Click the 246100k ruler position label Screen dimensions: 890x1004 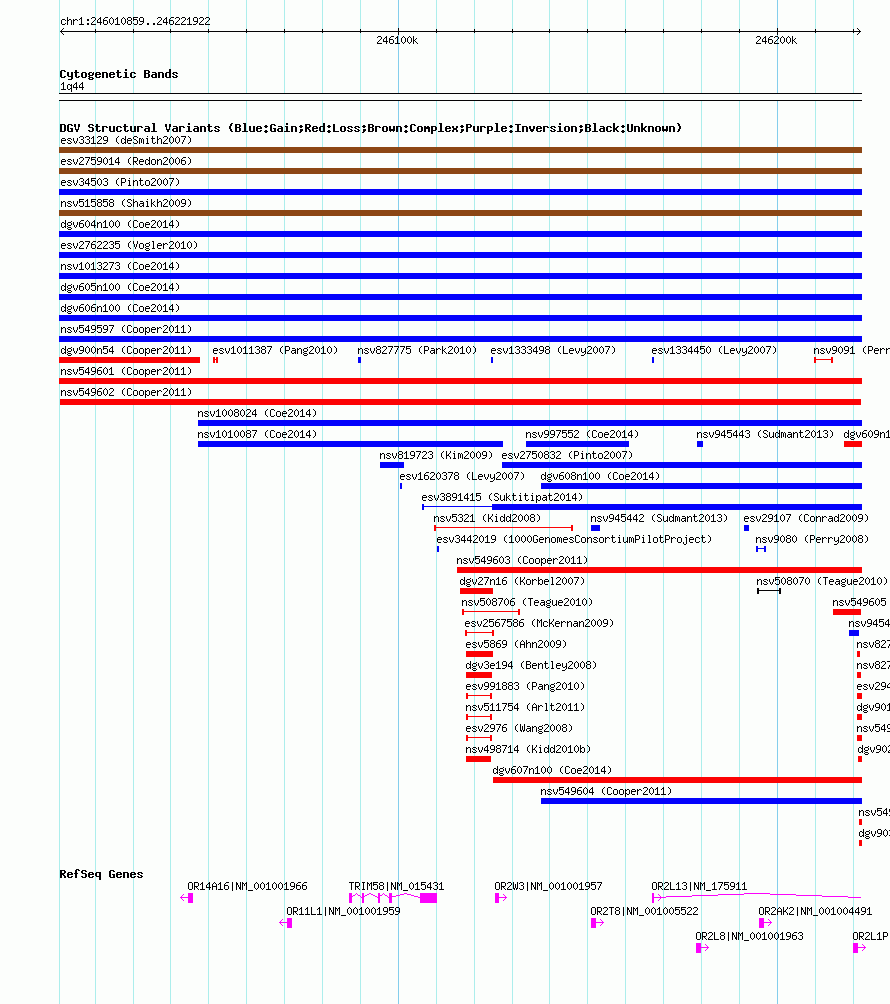point(397,40)
